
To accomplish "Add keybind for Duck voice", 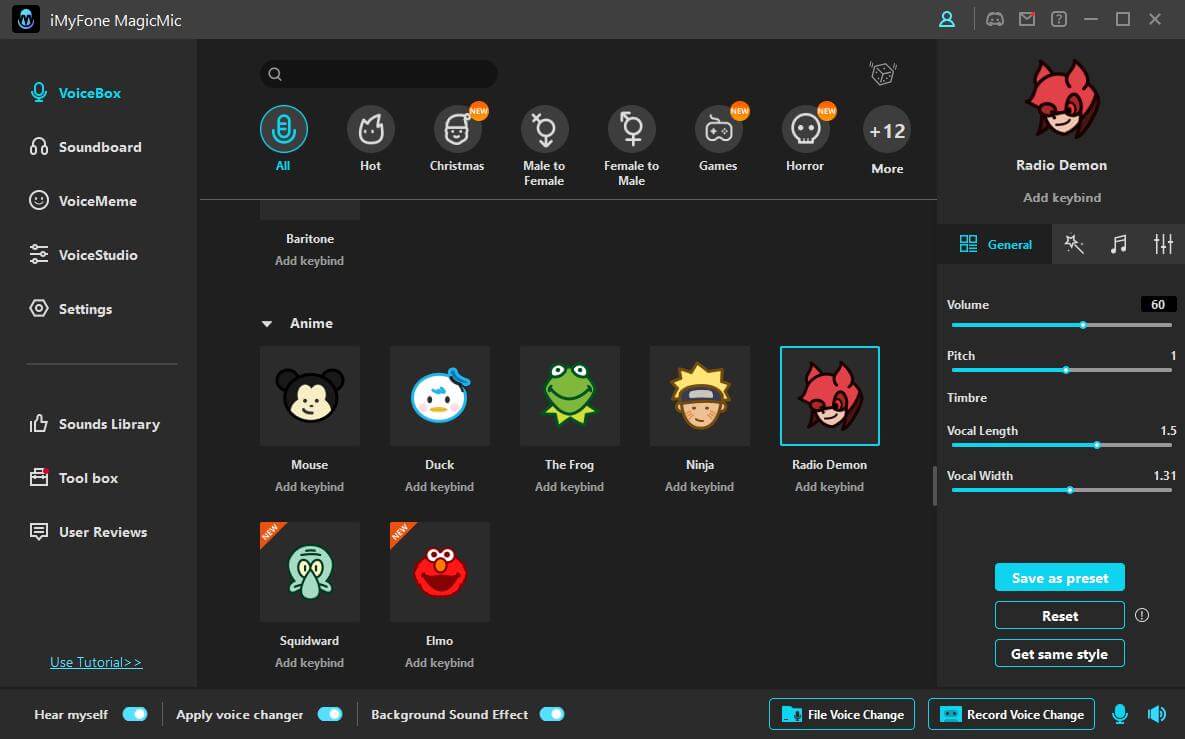I will click(439, 487).
